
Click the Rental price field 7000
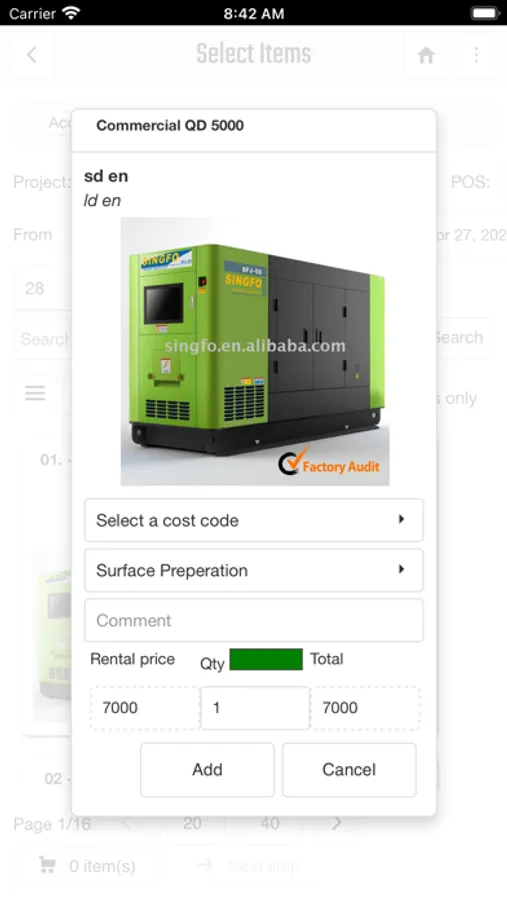click(x=145, y=708)
